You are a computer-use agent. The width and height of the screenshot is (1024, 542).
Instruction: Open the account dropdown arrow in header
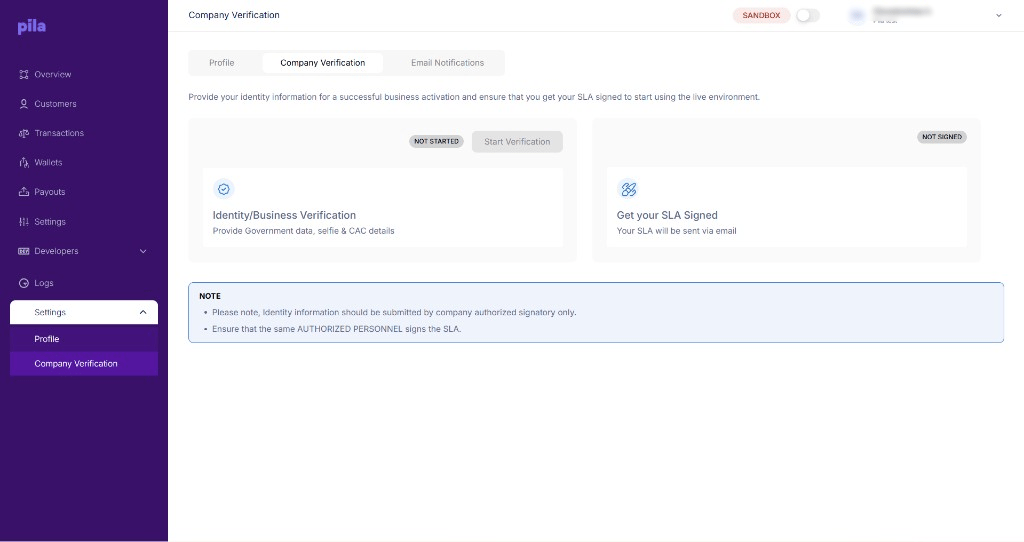click(999, 16)
